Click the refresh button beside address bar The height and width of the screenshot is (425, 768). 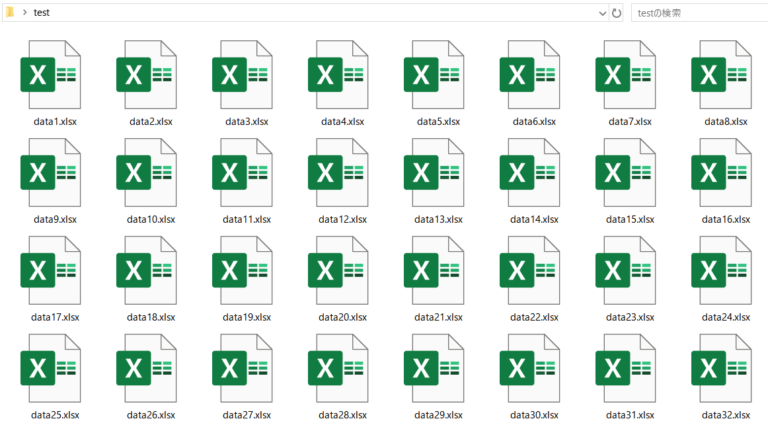(x=617, y=13)
